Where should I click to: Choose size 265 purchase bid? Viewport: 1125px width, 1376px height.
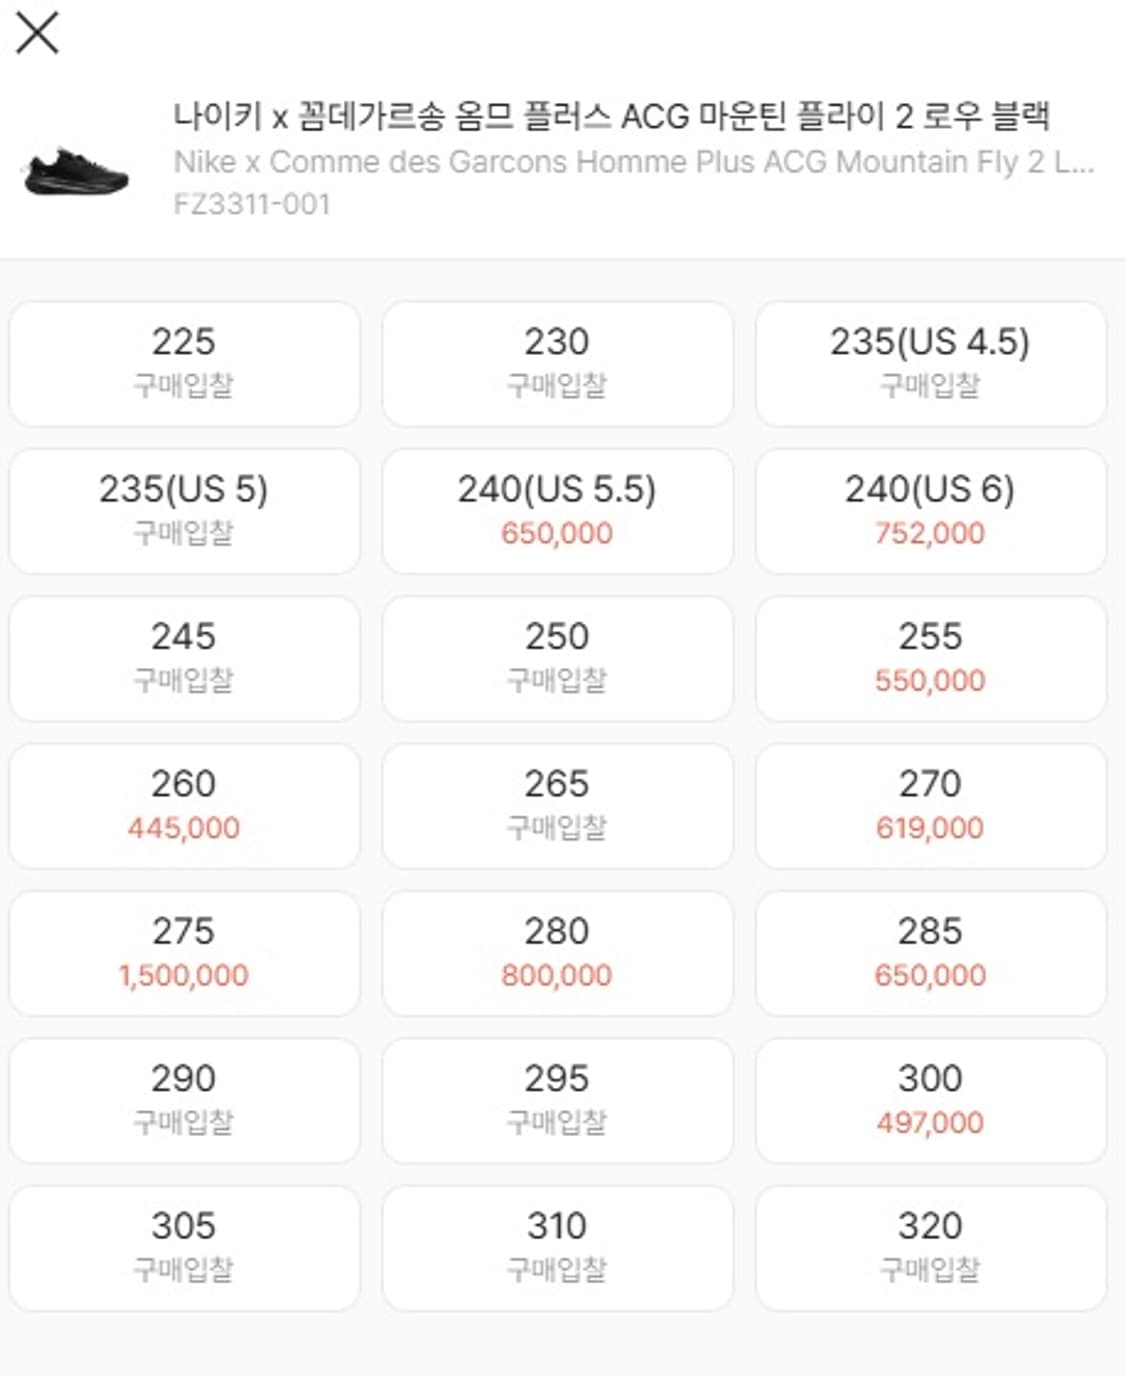click(x=557, y=805)
